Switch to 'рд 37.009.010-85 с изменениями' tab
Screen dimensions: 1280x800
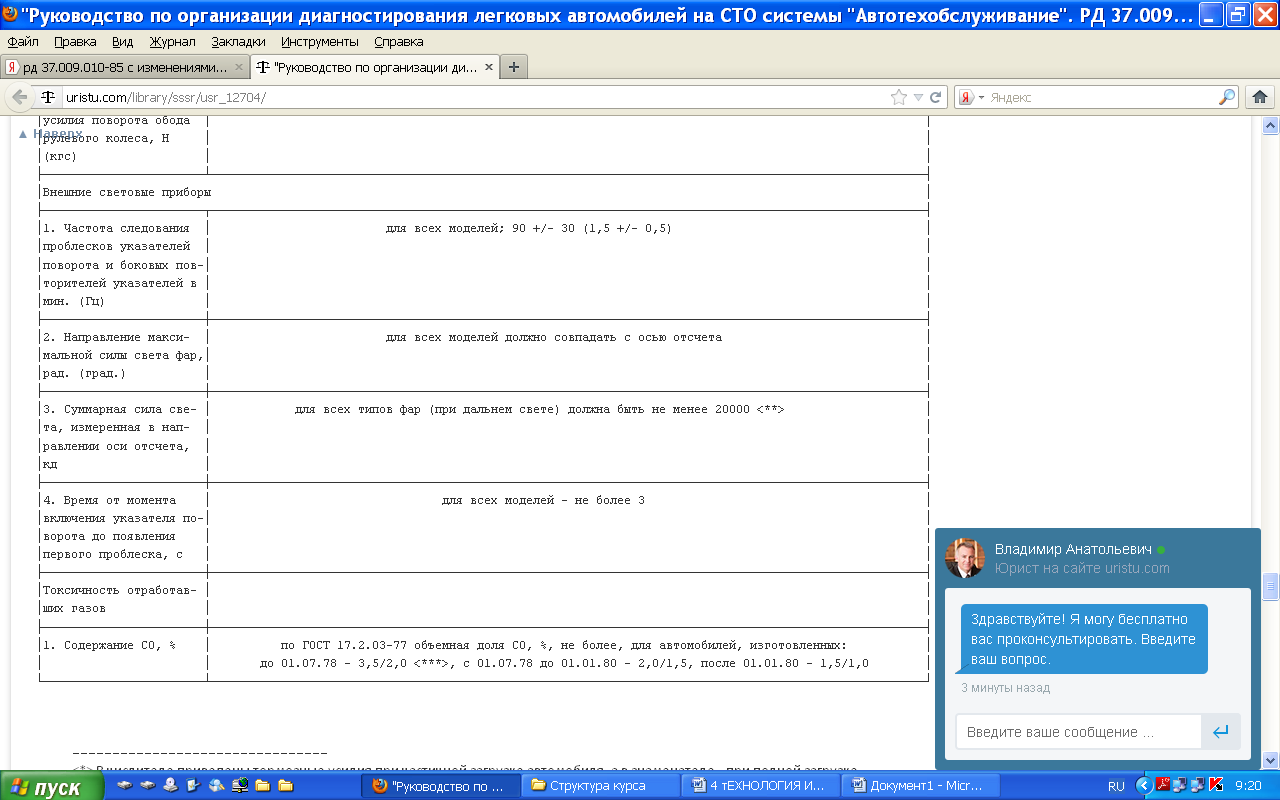pyautogui.click(x=125, y=67)
